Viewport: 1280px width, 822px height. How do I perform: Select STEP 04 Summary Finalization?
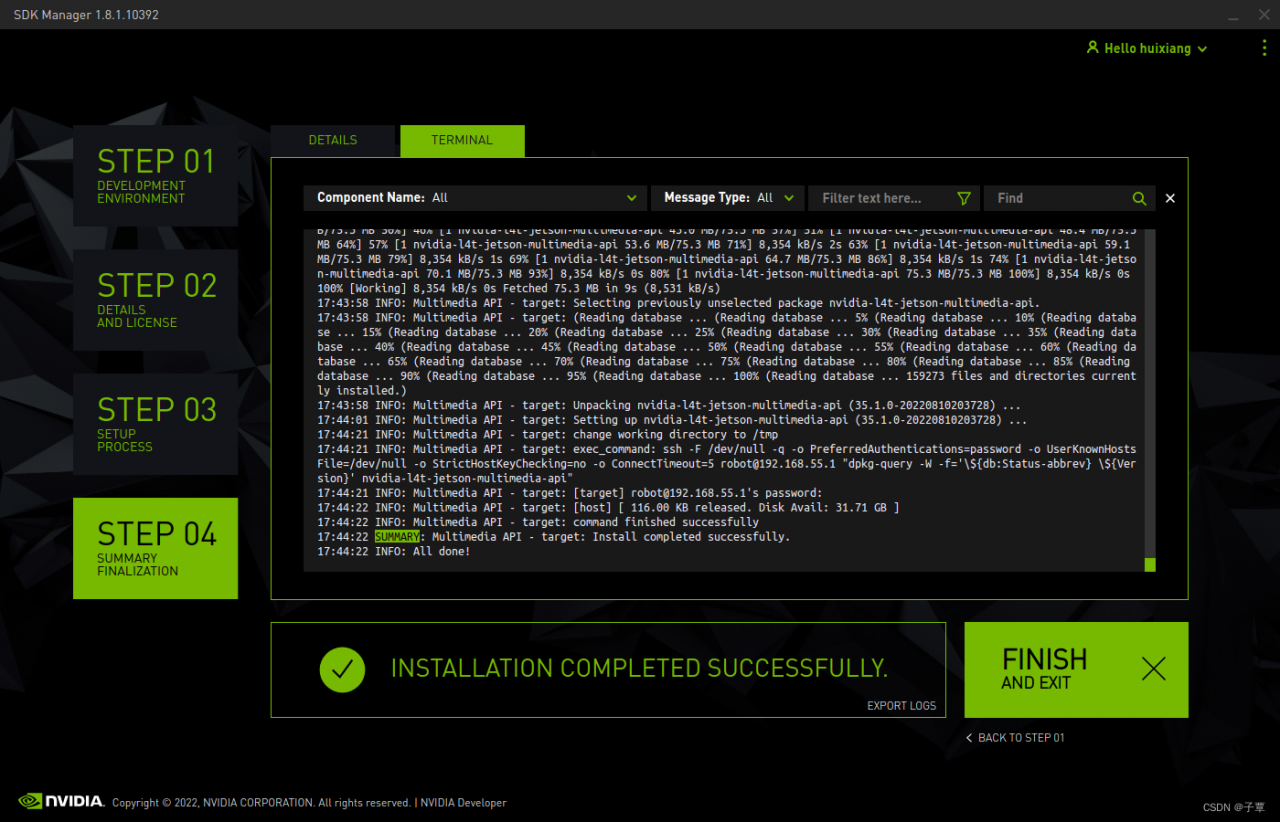(x=155, y=548)
